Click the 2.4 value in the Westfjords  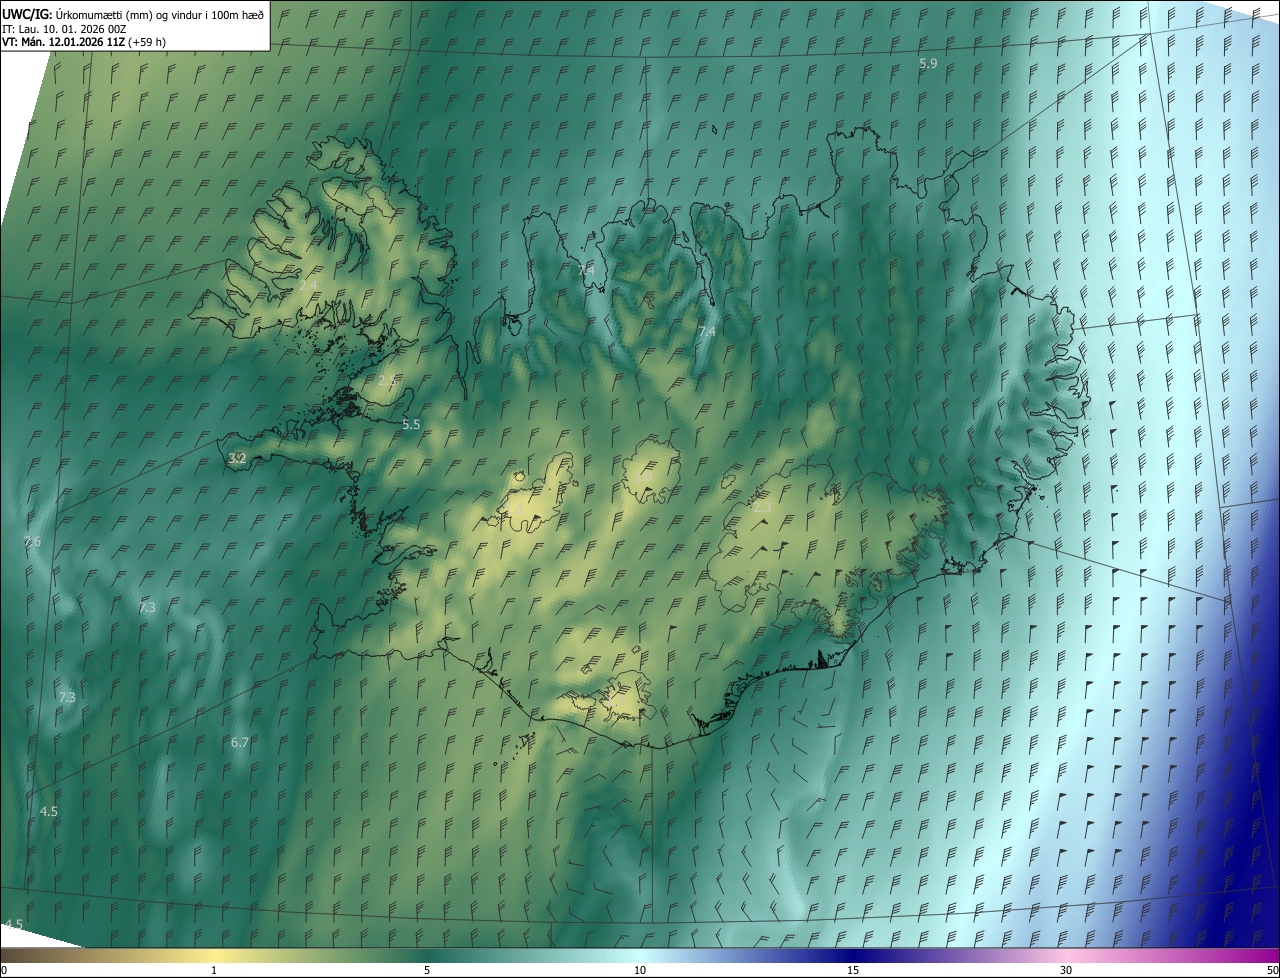(x=308, y=286)
